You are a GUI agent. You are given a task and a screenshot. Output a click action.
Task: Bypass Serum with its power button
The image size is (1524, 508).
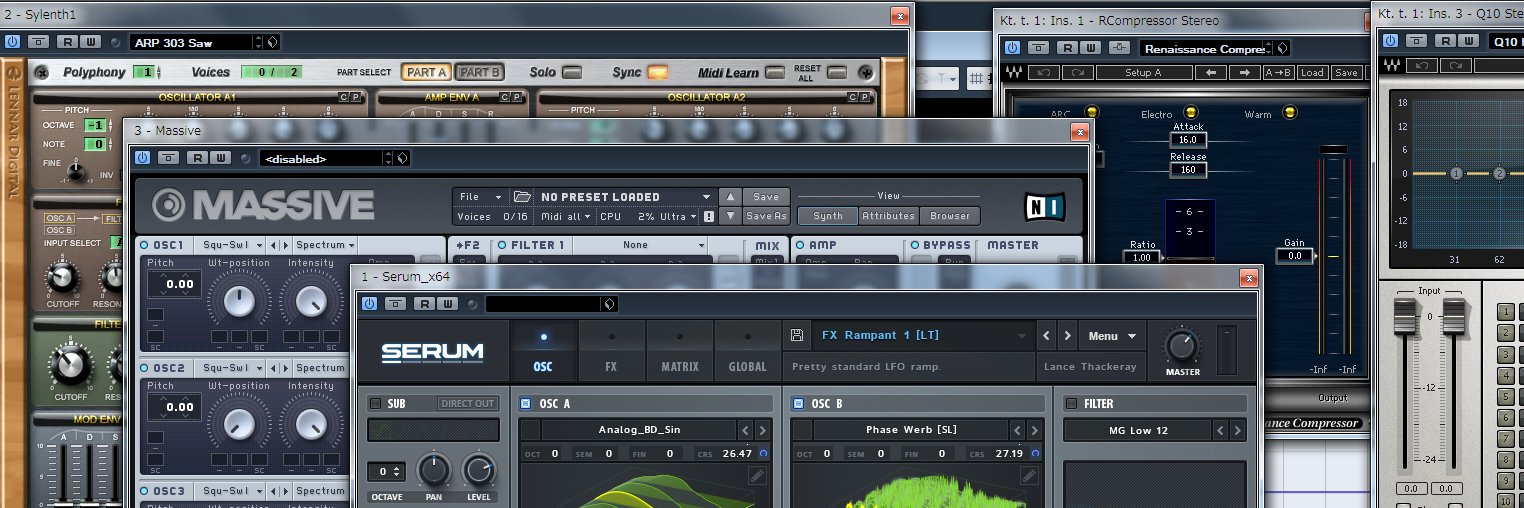point(370,304)
